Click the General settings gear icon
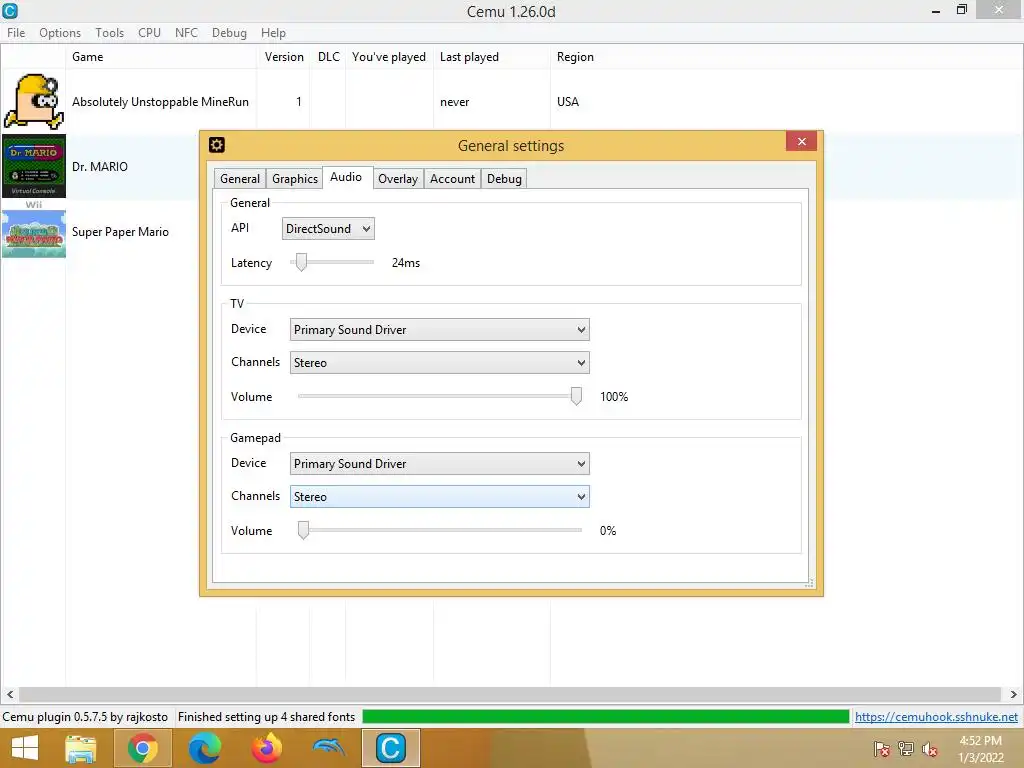The height and width of the screenshot is (768, 1024). pyautogui.click(x=217, y=145)
